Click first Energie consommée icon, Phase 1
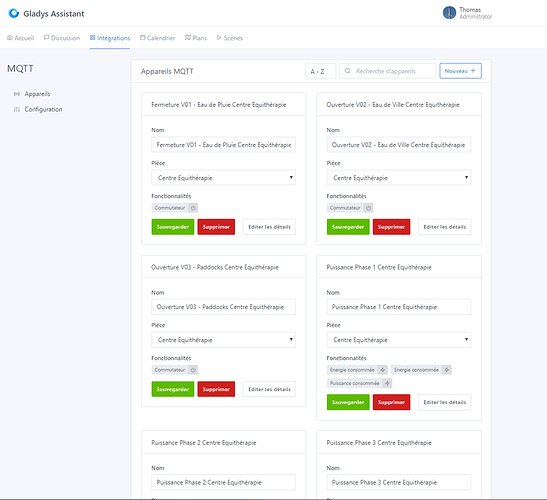547x500 pixels. [x=383, y=370]
